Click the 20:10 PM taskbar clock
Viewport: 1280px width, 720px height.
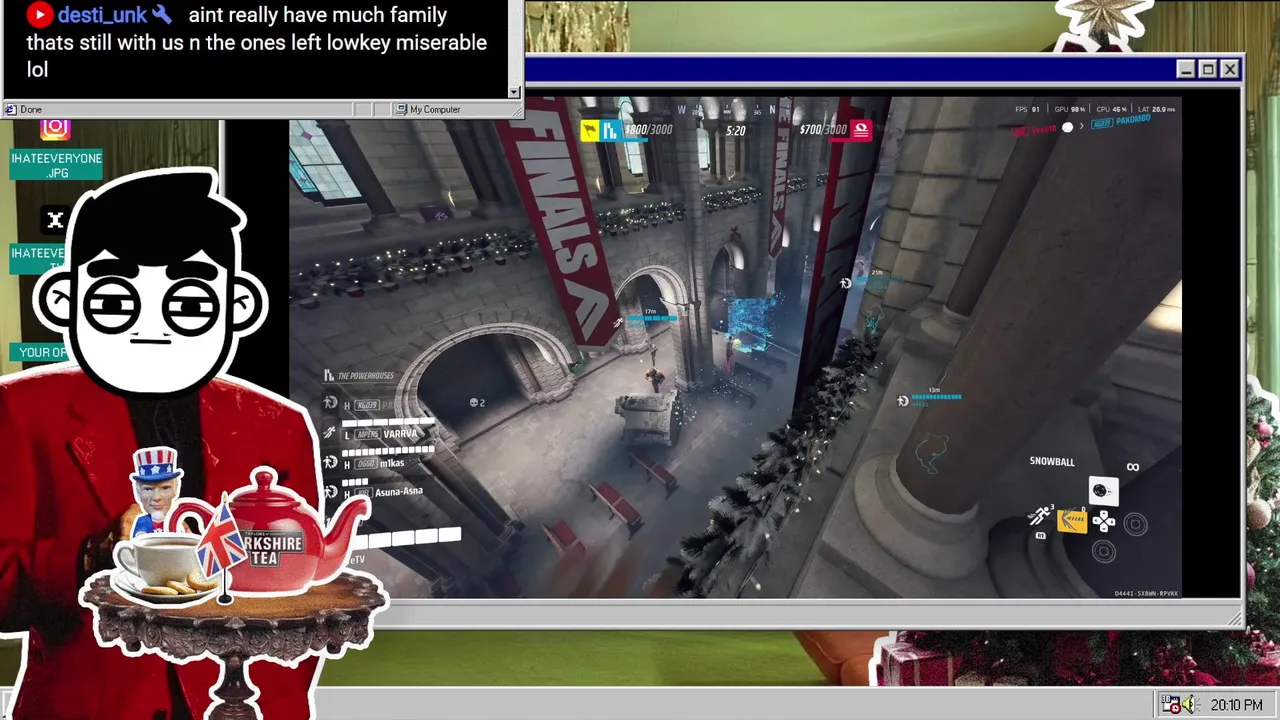pos(1237,705)
